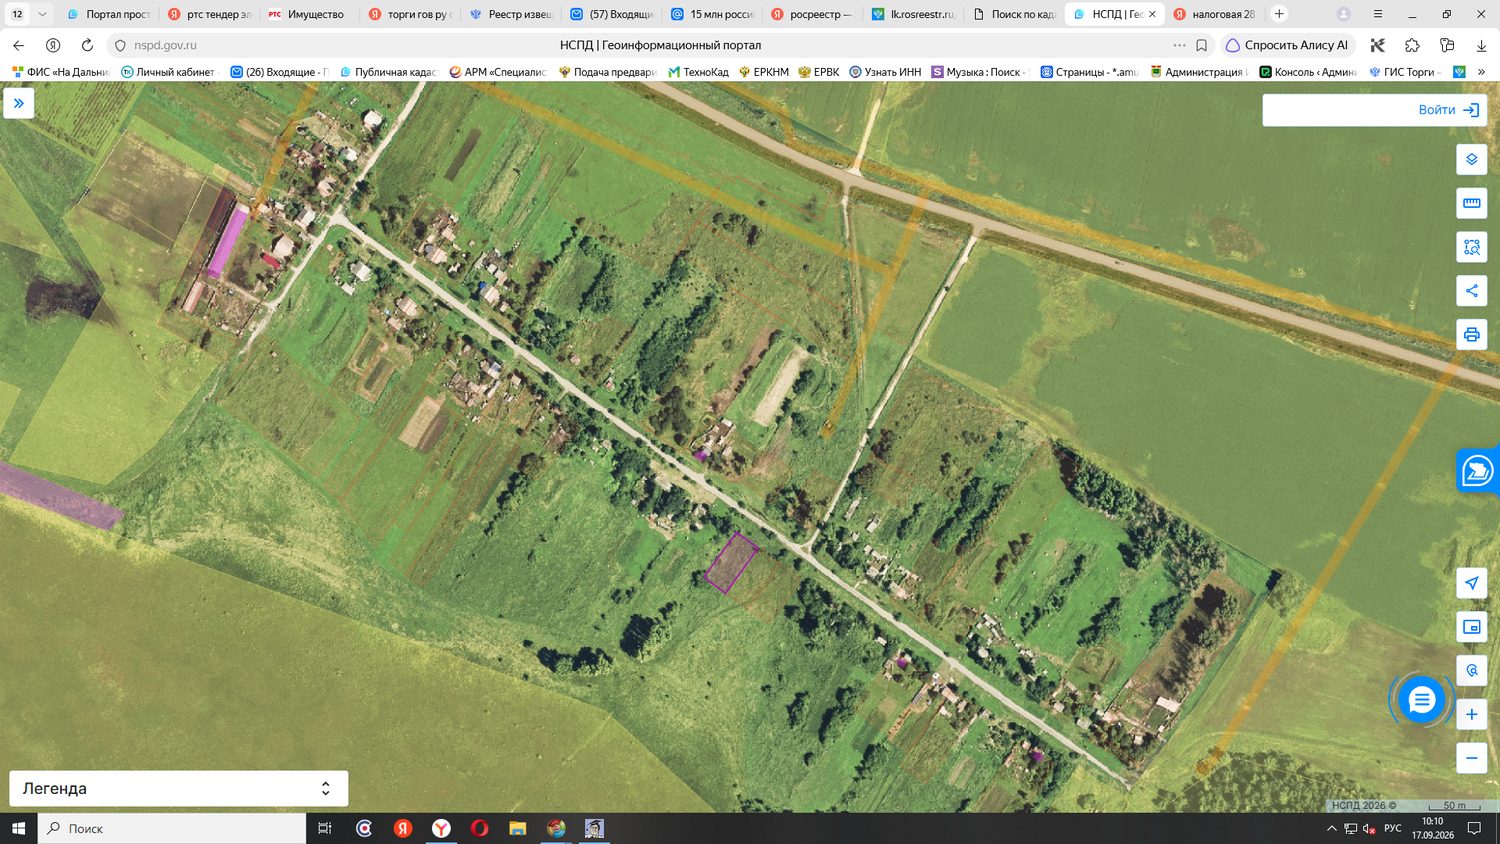Activate the area selection search tool

(x=1471, y=247)
